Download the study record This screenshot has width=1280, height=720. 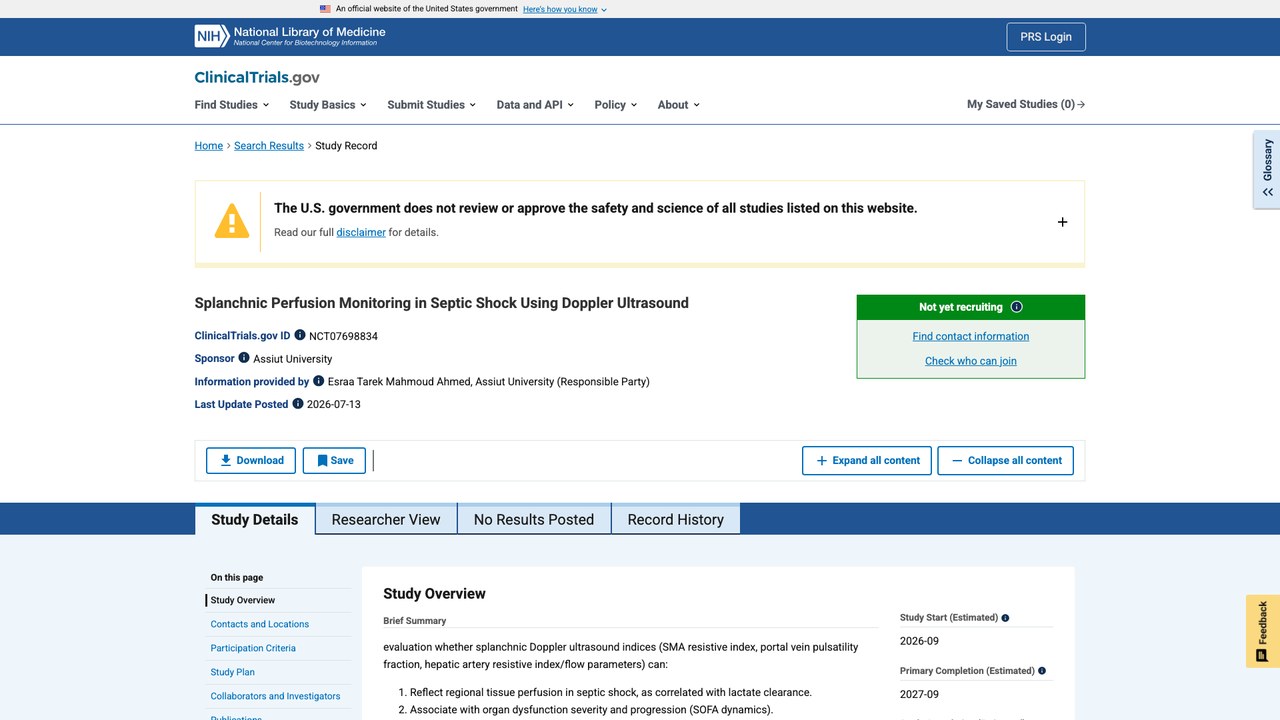251,460
